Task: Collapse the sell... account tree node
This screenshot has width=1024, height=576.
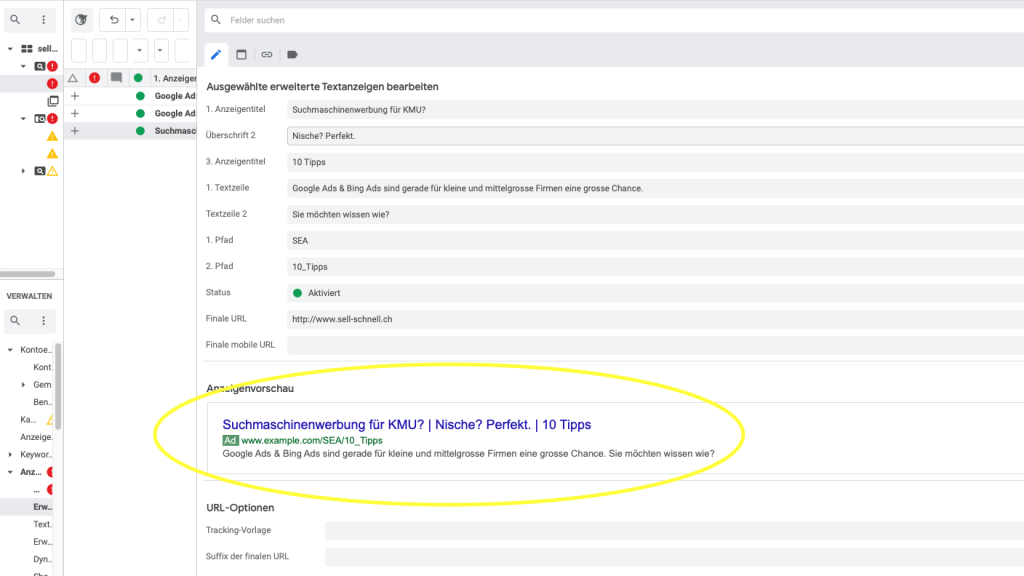Action: pyautogui.click(x=10, y=48)
